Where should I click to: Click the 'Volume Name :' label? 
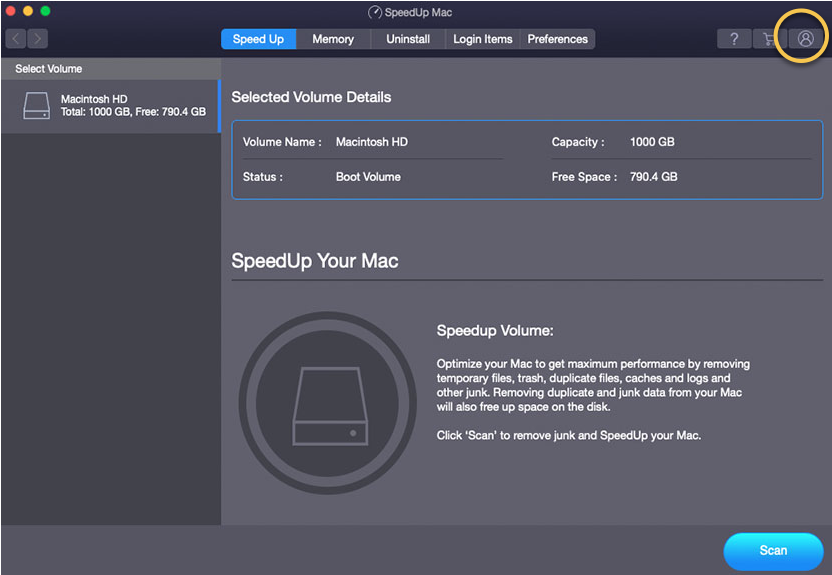tap(282, 142)
